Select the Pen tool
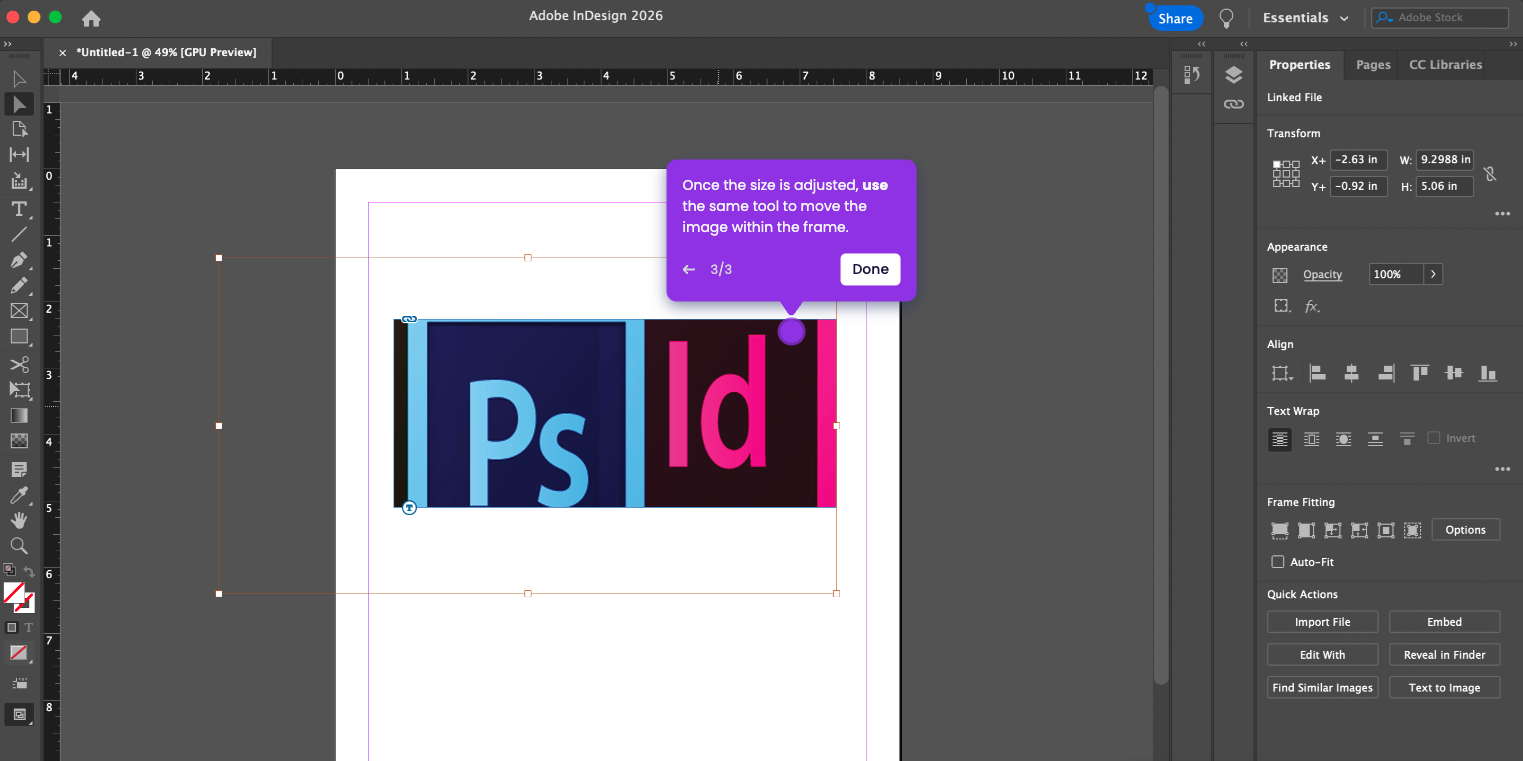 19,260
